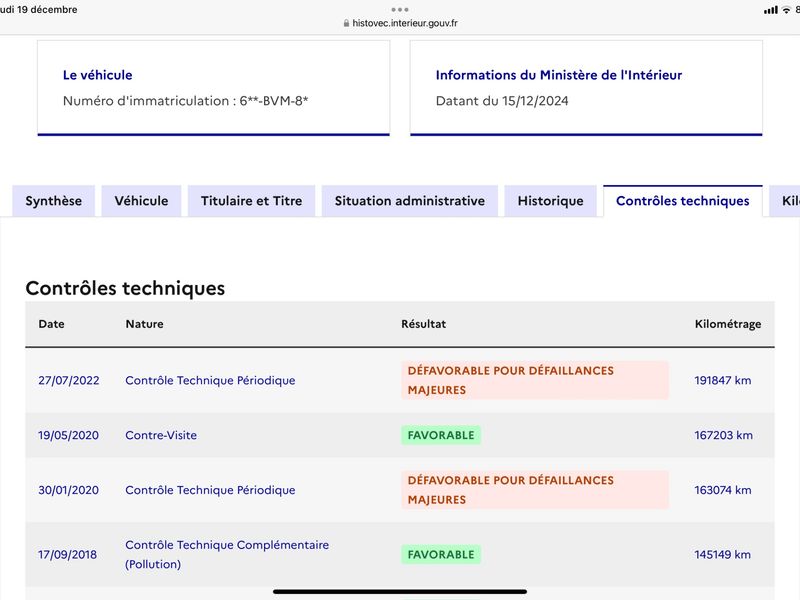
Task: Go to the Historique tab
Action: click(551, 201)
